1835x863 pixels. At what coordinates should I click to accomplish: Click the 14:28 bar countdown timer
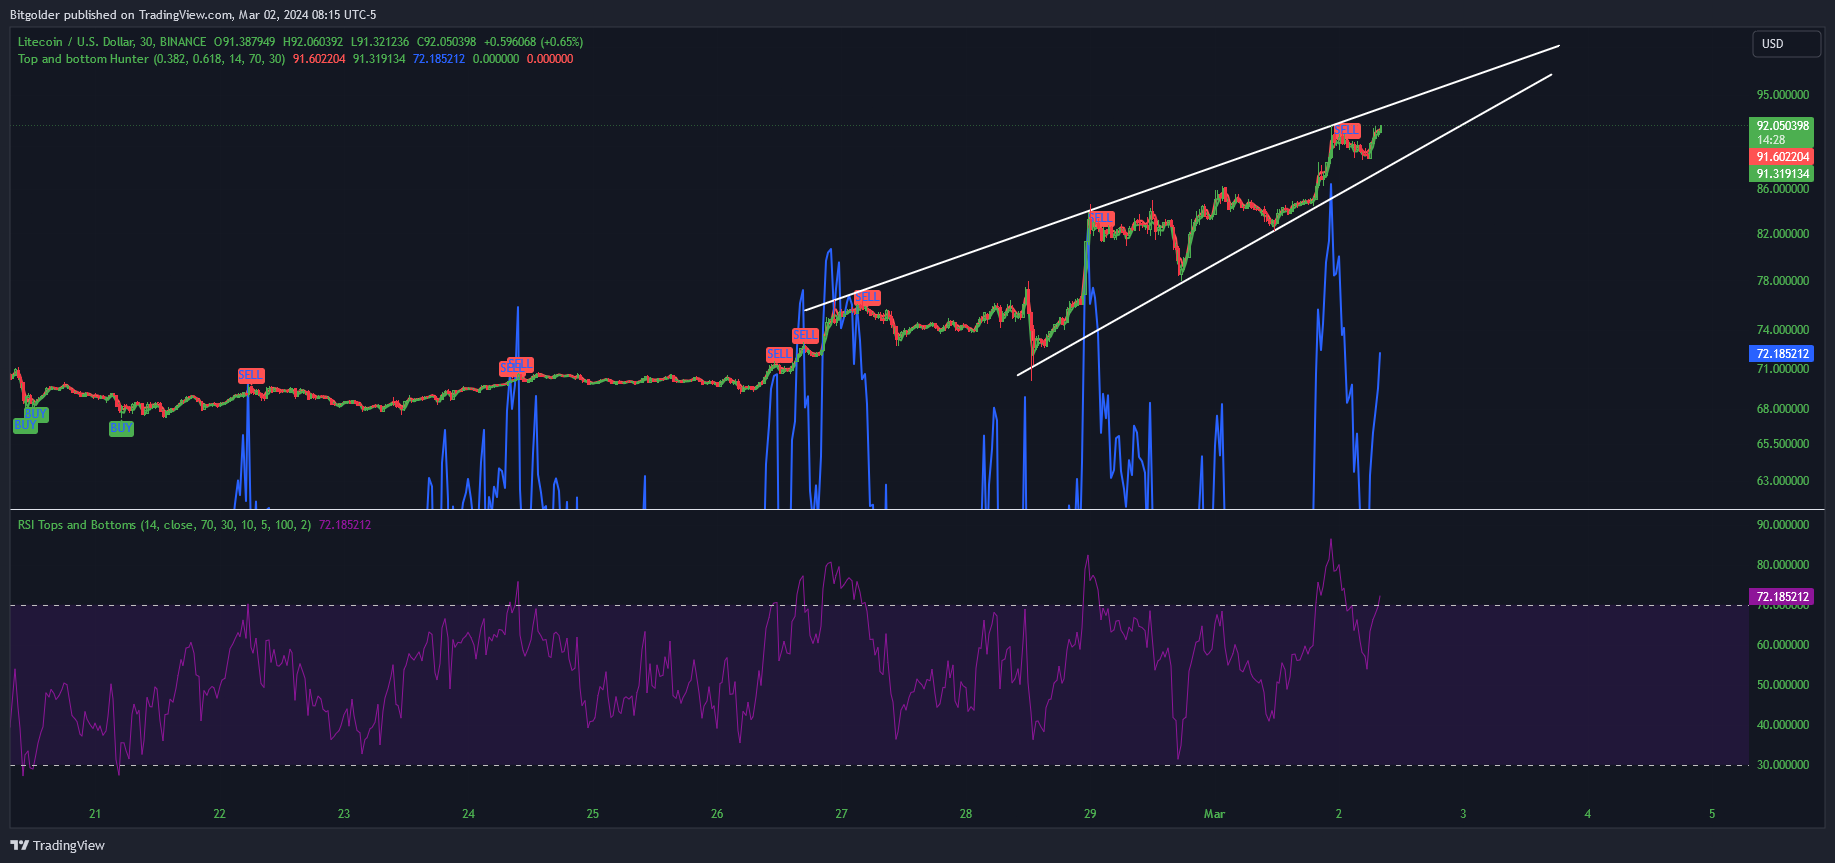[1771, 140]
